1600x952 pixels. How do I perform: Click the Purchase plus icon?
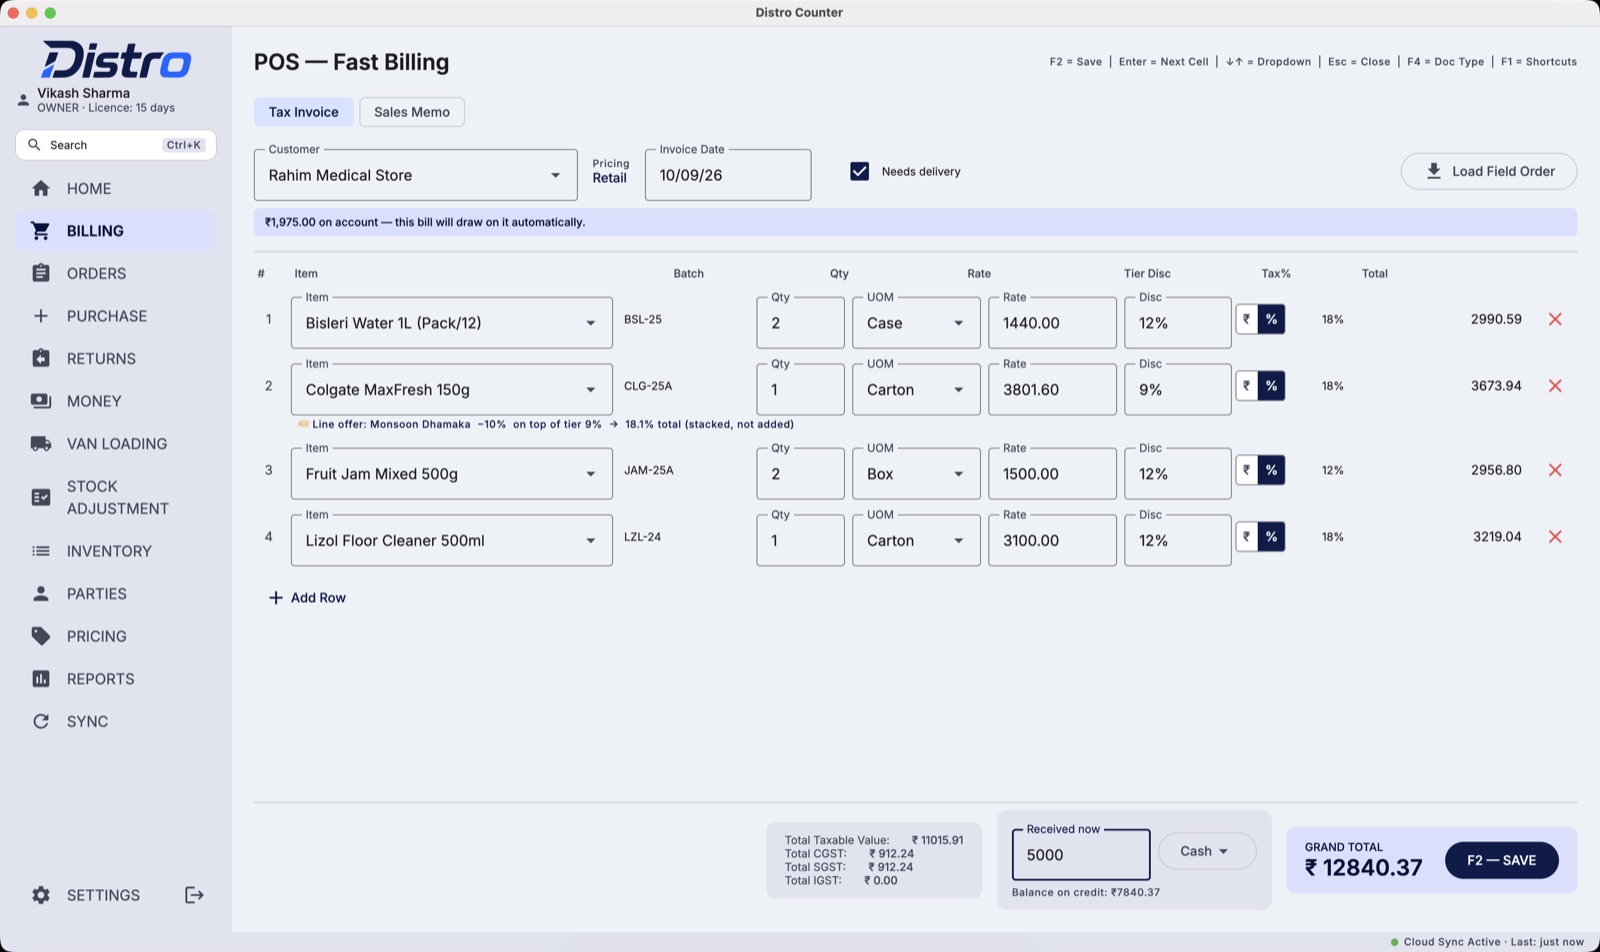[41, 316]
